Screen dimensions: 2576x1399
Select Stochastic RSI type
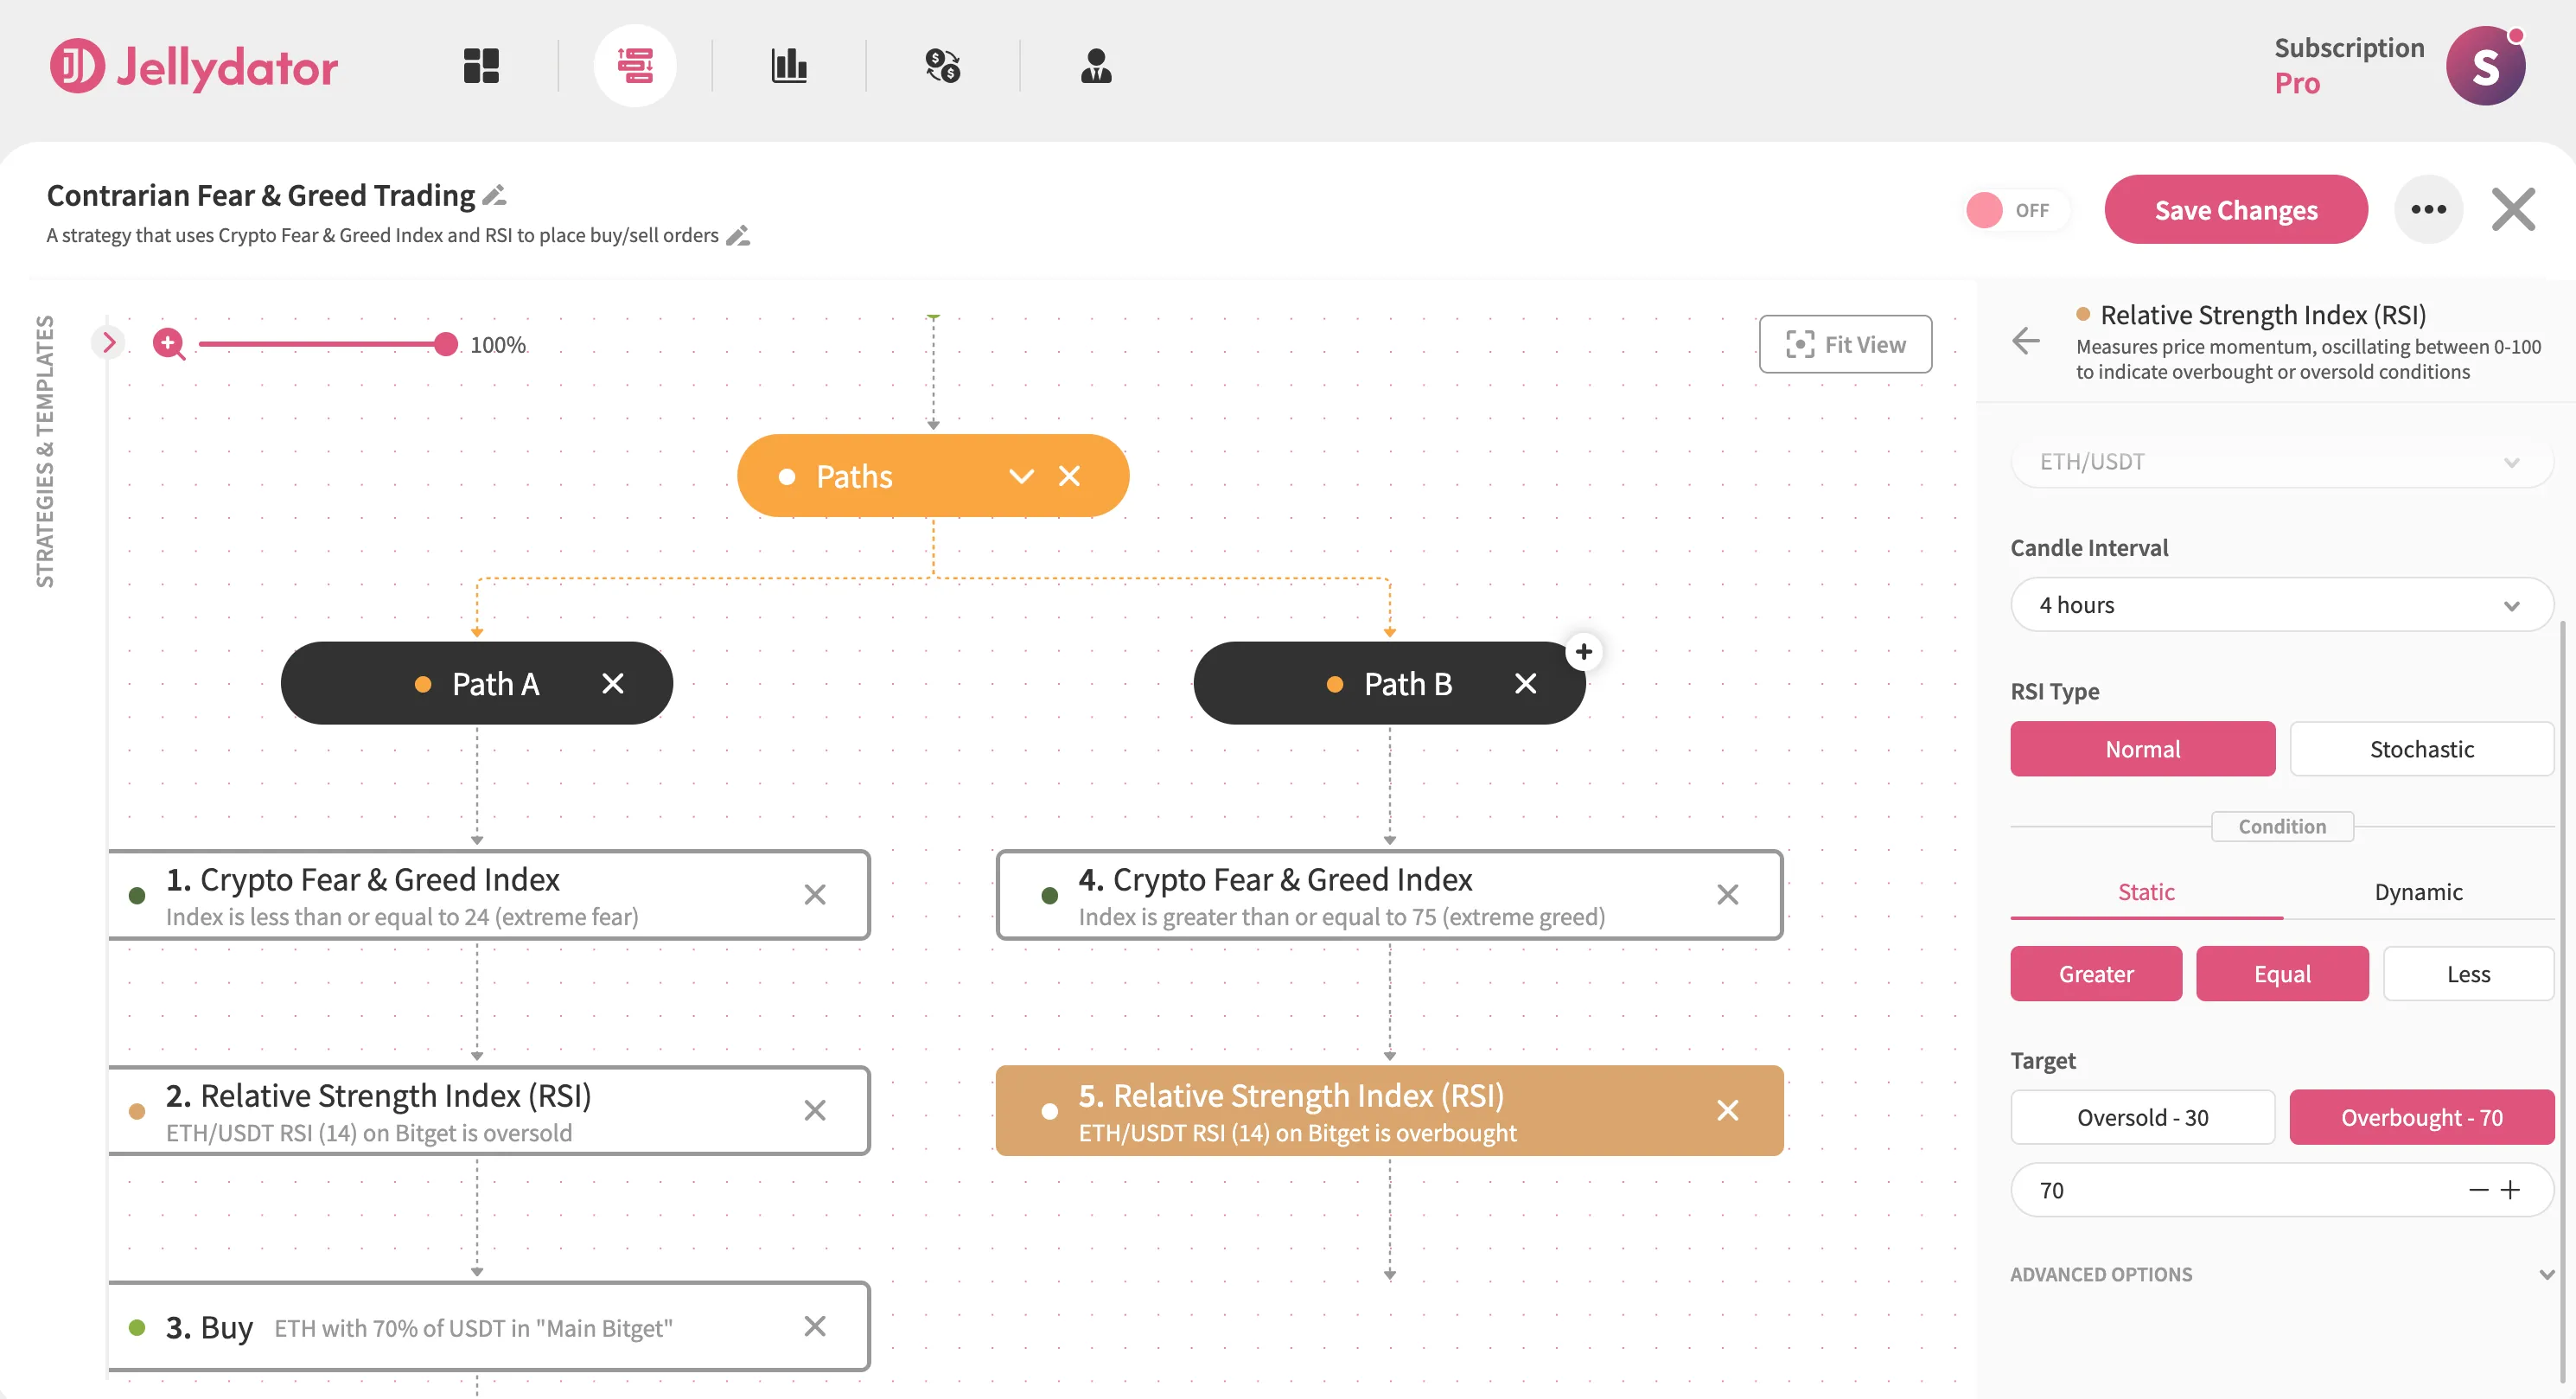pyautogui.click(x=2421, y=749)
